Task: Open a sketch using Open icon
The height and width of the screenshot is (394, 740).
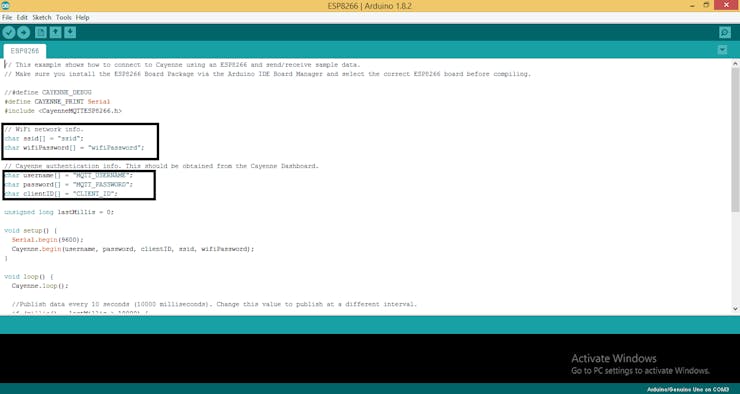Action: point(56,33)
